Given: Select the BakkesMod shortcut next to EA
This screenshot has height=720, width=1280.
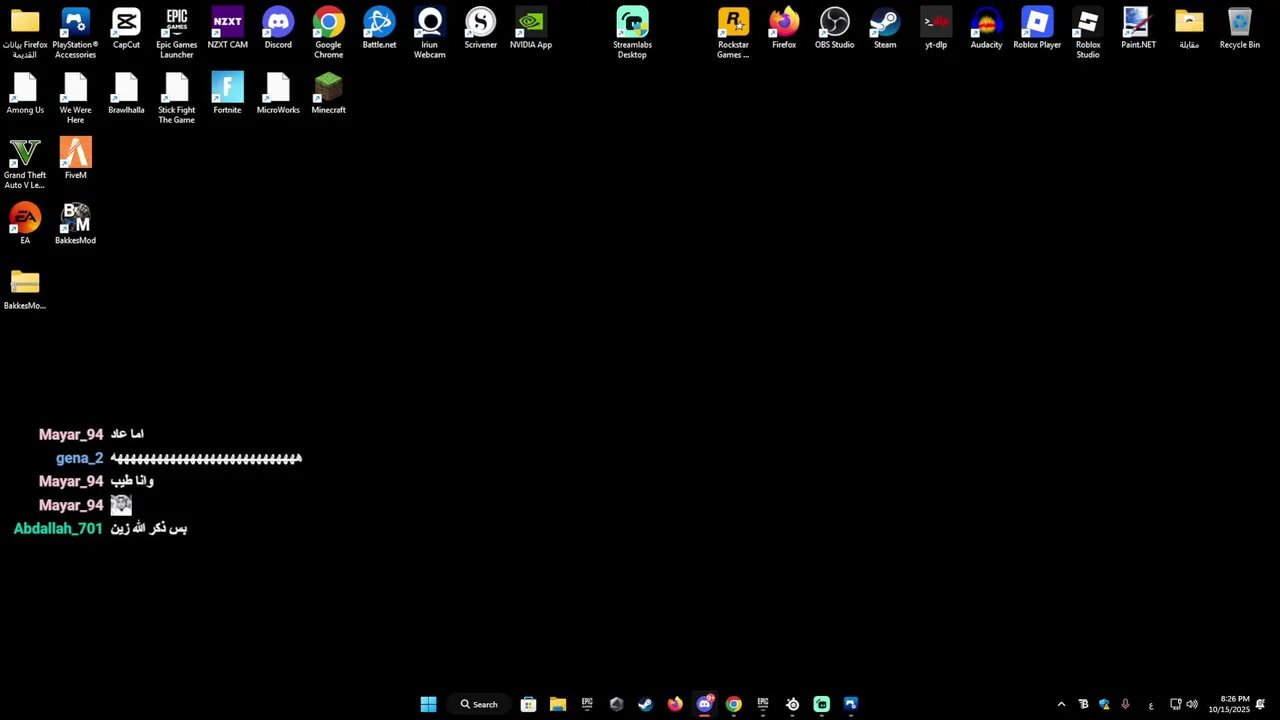Looking at the screenshot, I should tap(75, 223).
